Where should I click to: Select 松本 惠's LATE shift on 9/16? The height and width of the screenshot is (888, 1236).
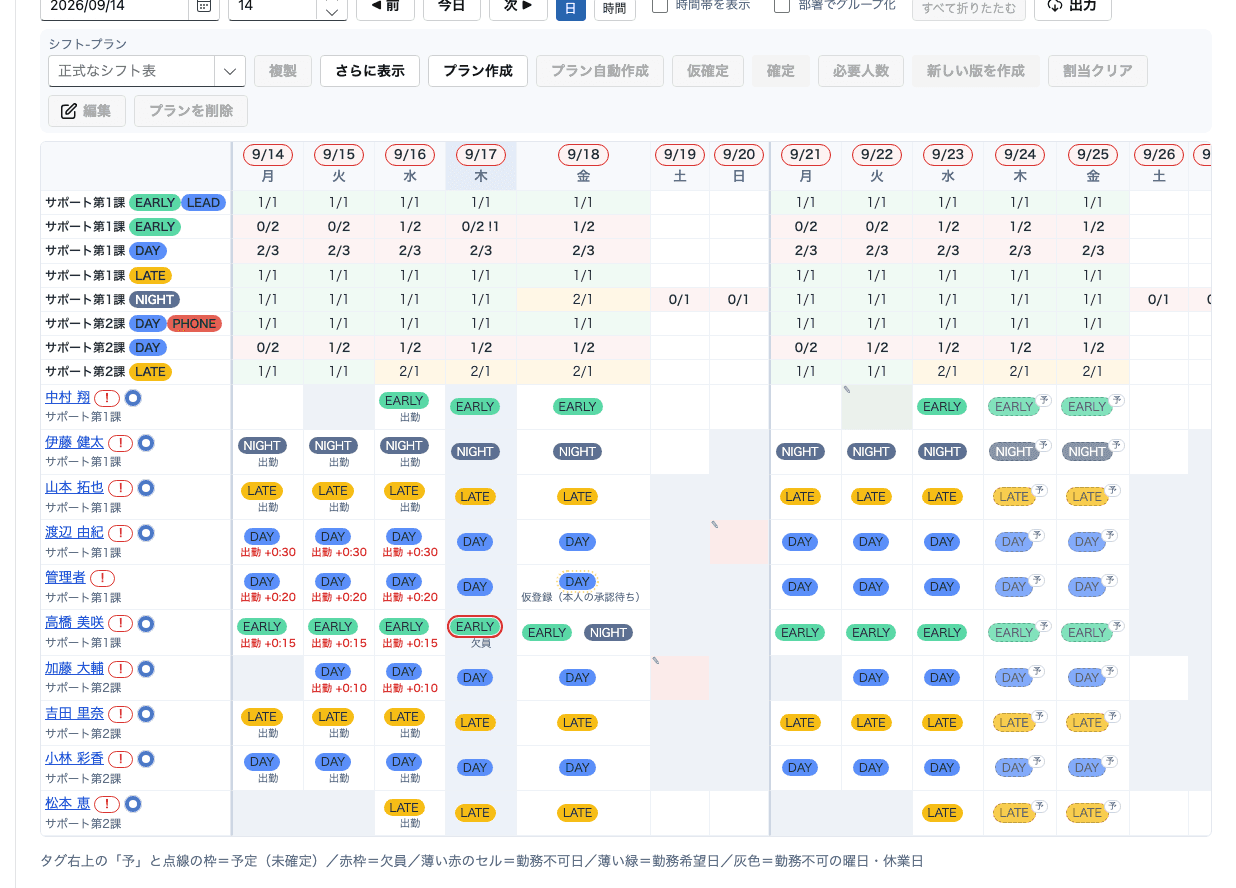pyautogui.click(x=404, y=807)
